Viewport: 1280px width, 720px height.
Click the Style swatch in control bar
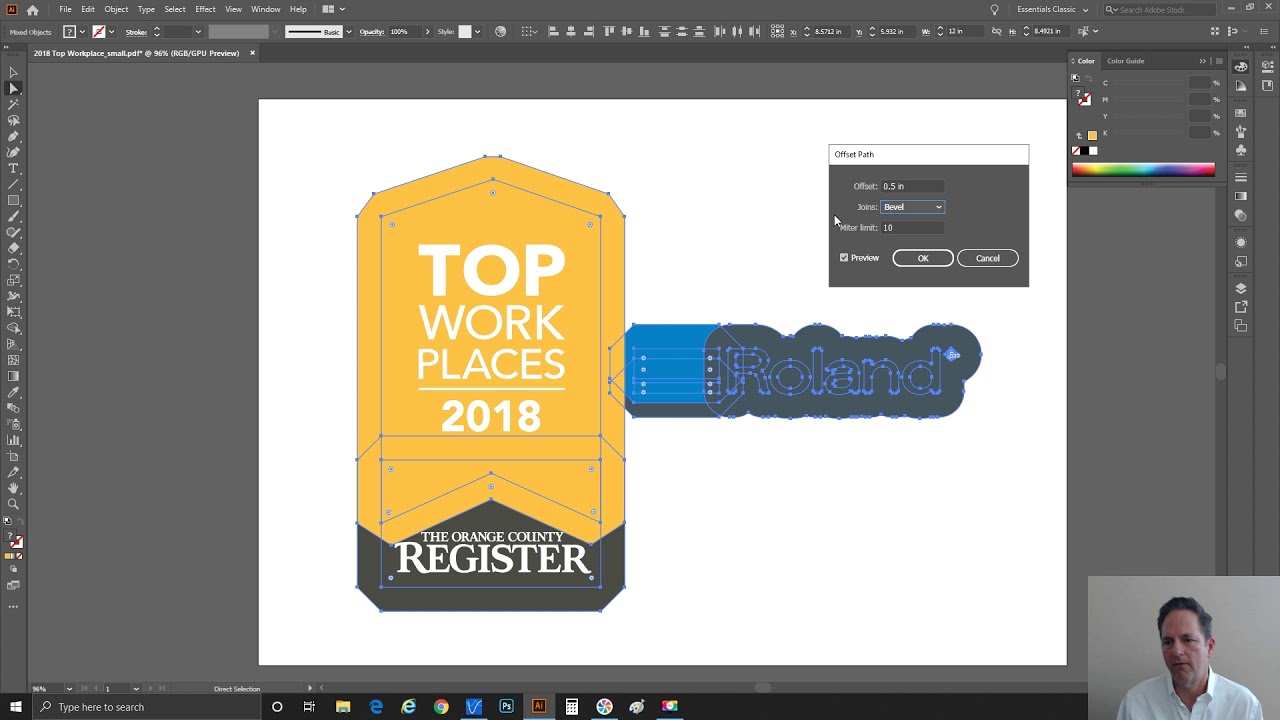coord(464,31)
